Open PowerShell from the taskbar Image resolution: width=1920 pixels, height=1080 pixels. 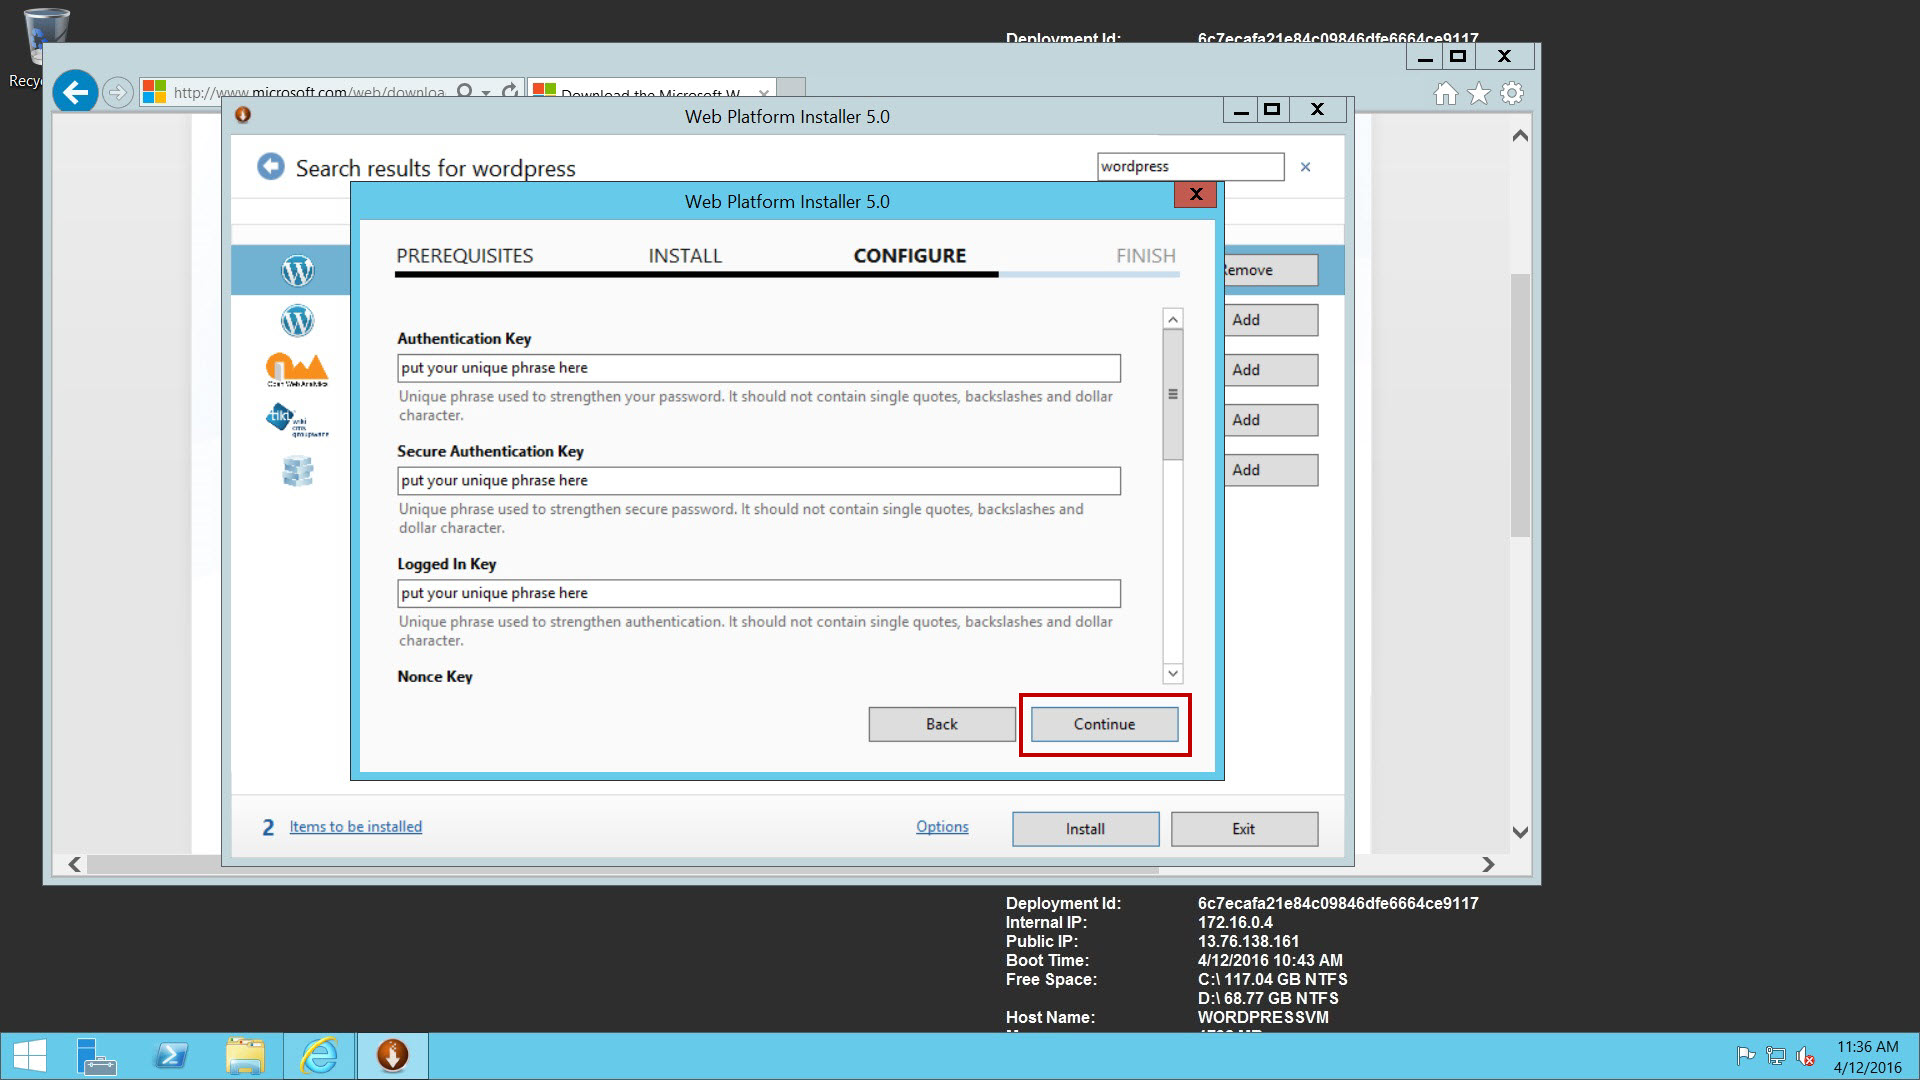(171, 1056)
